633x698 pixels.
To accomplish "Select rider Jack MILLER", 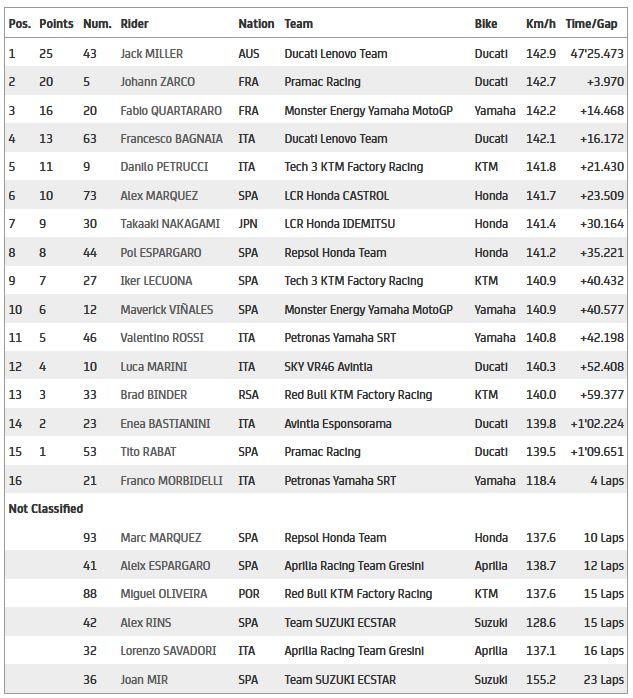I will tap(151, 53).
